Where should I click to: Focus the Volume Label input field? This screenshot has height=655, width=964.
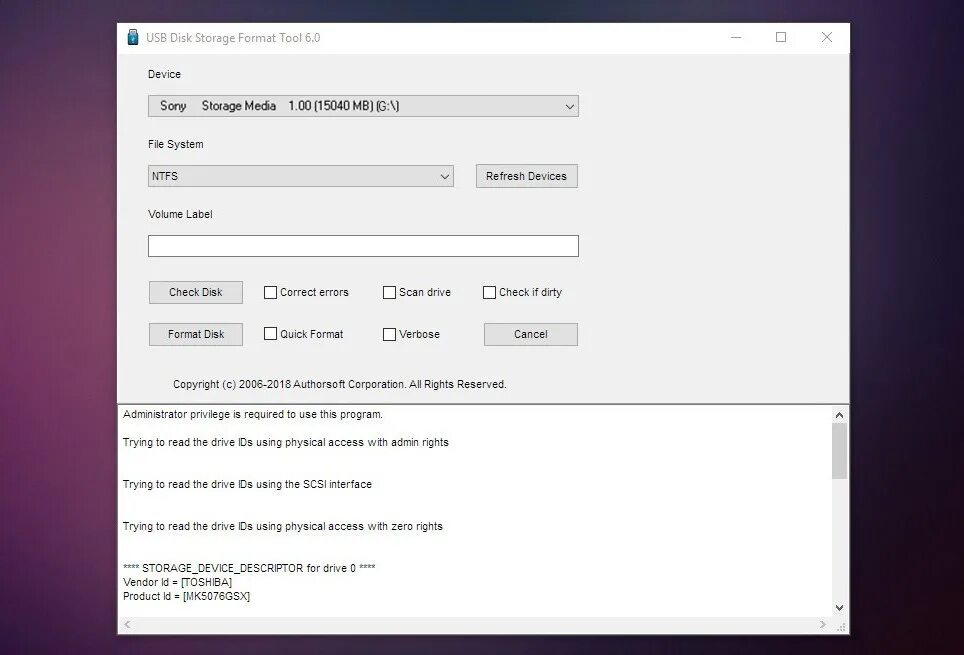[363, 246]
